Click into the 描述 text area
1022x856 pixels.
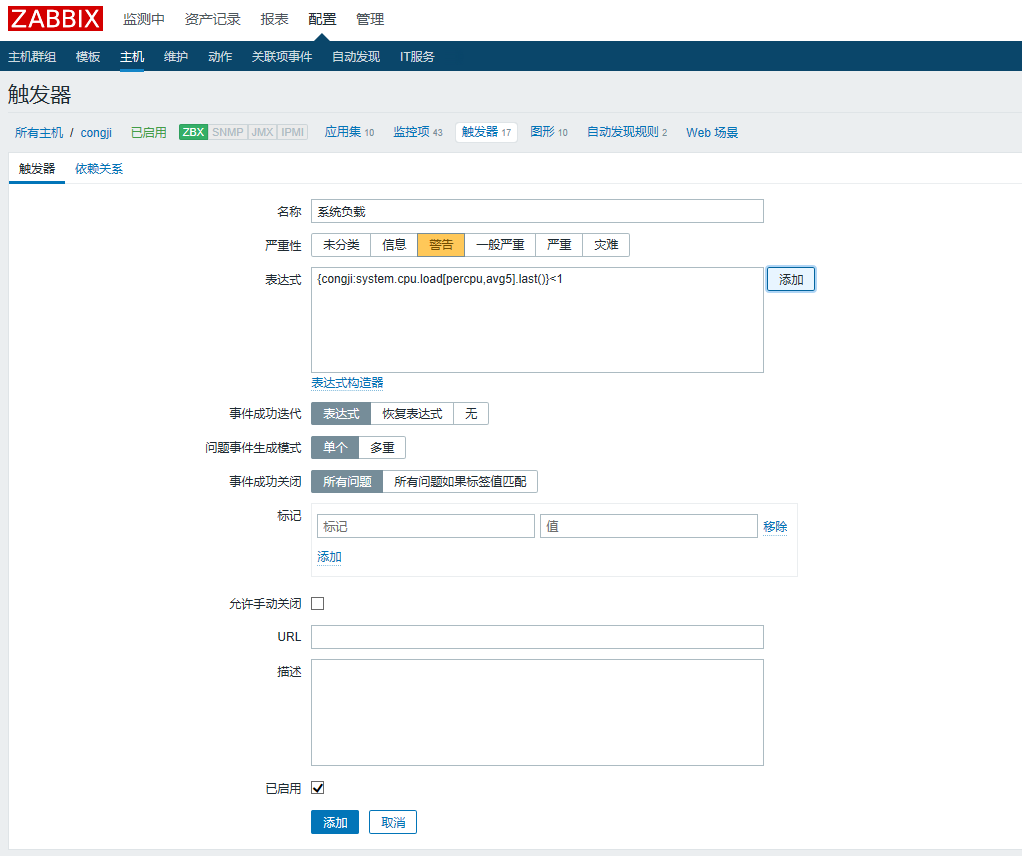point(537,713)
